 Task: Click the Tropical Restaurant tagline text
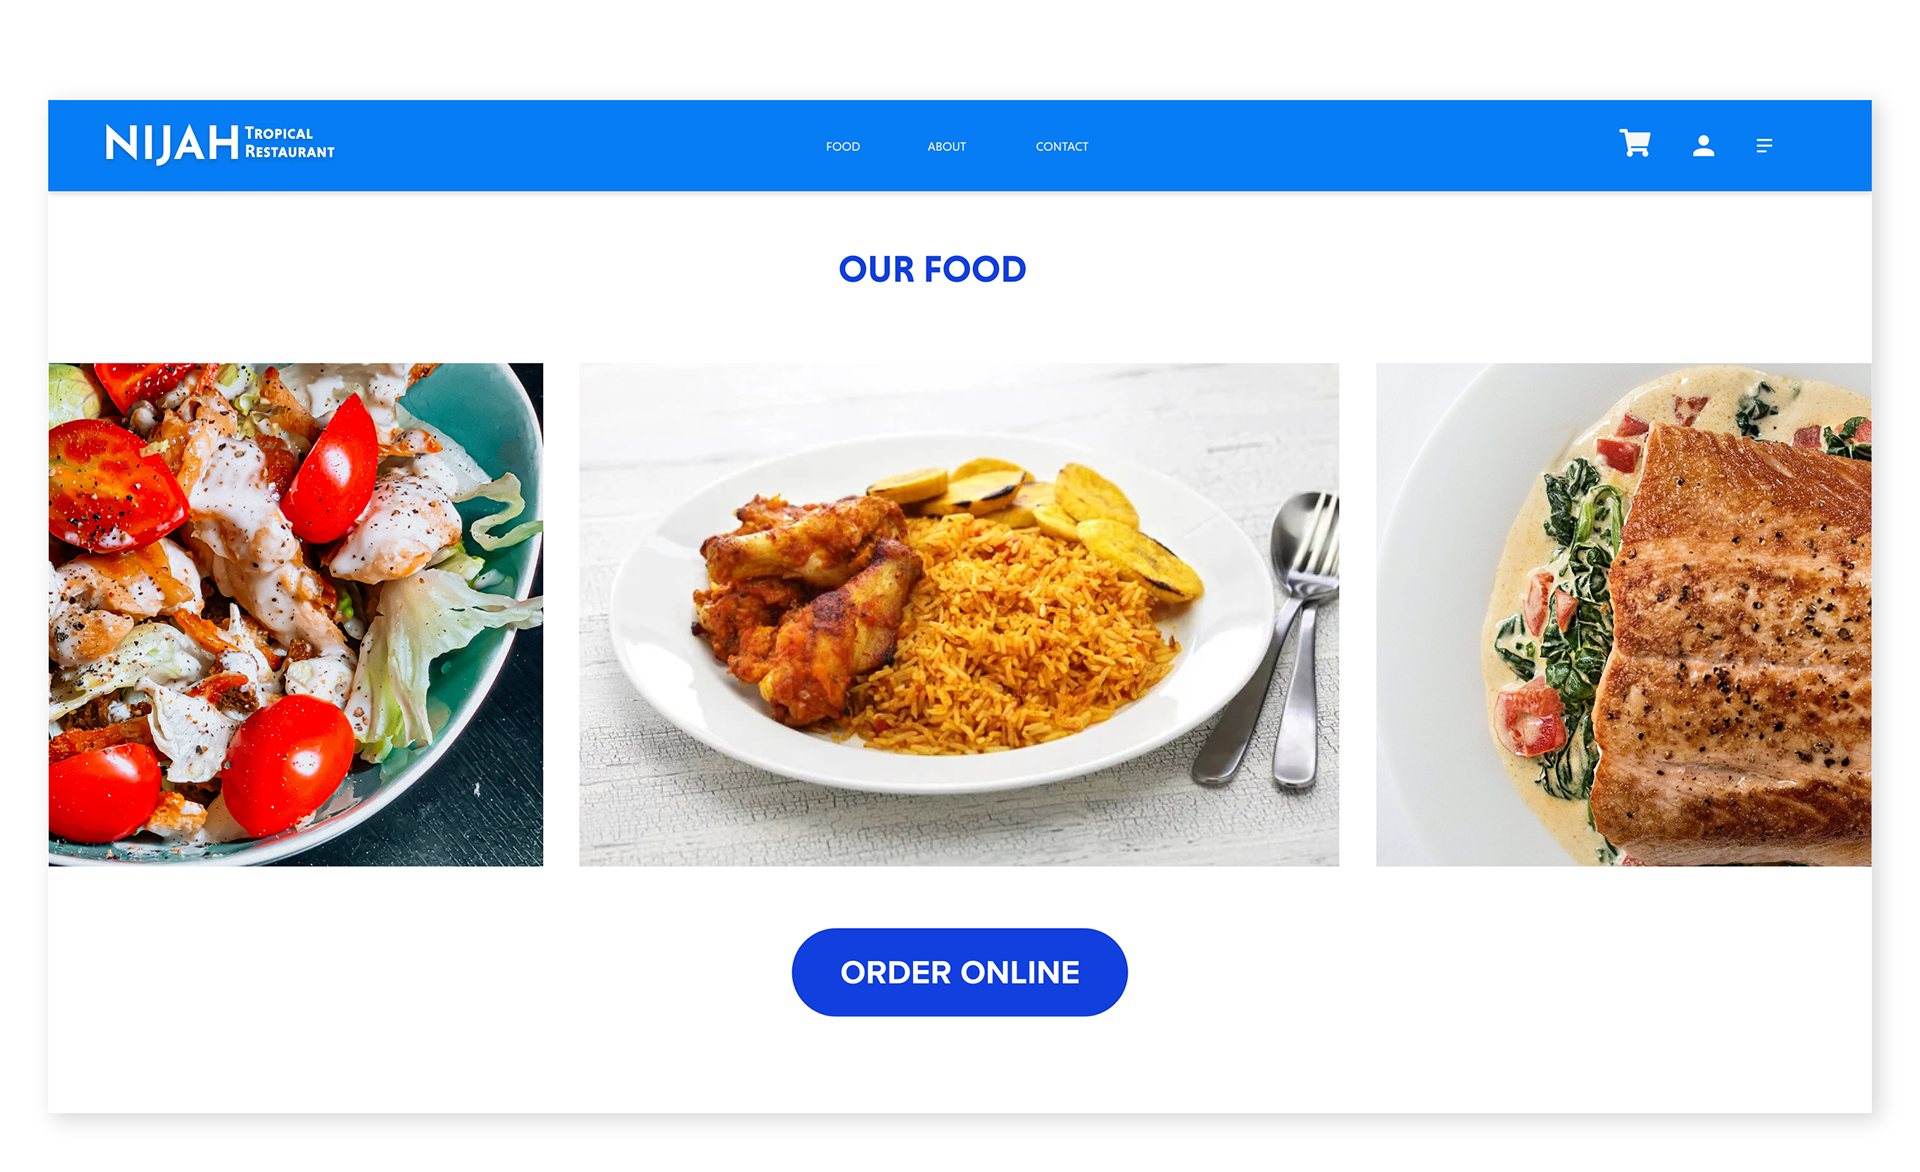click(x=289, y=143)
